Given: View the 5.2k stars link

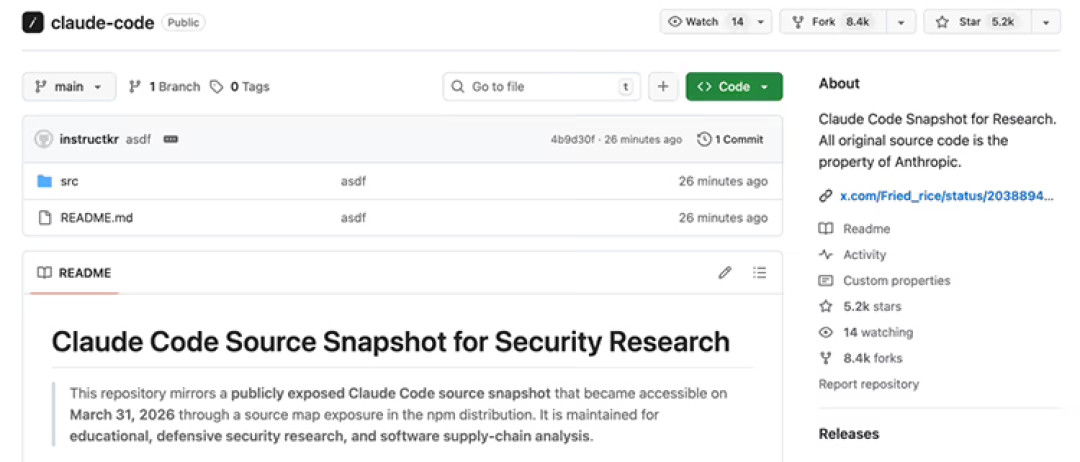Looking at the screenshot, I should (x=872, y=306).
